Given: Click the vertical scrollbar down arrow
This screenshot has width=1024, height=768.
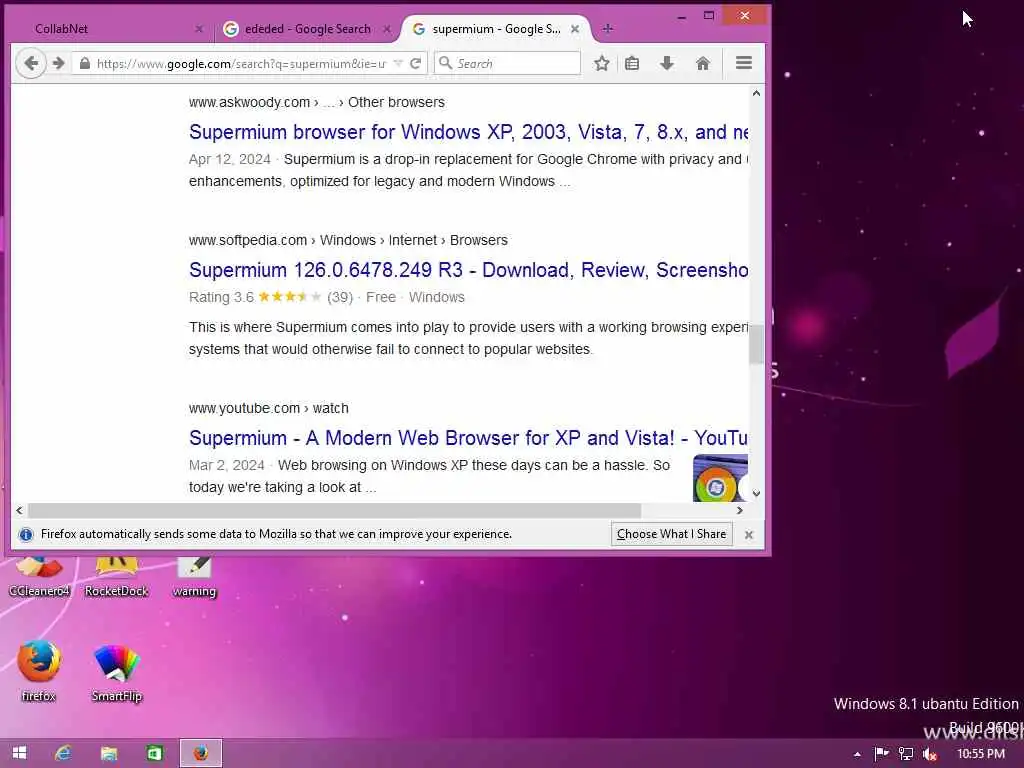Looking at the screenshot, I should (x=756, y=494).
